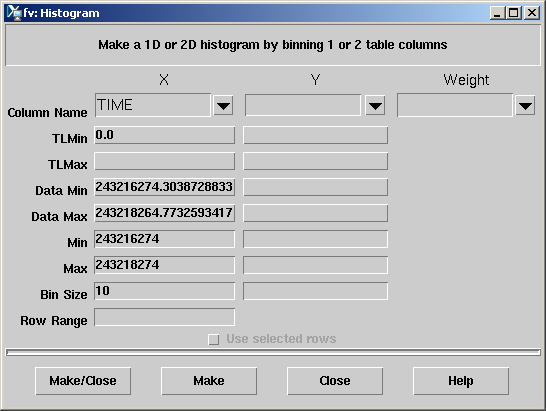Open the X column name dropdown arrow
The height and width of the screenshot is (411, 546).
[223, 105]
